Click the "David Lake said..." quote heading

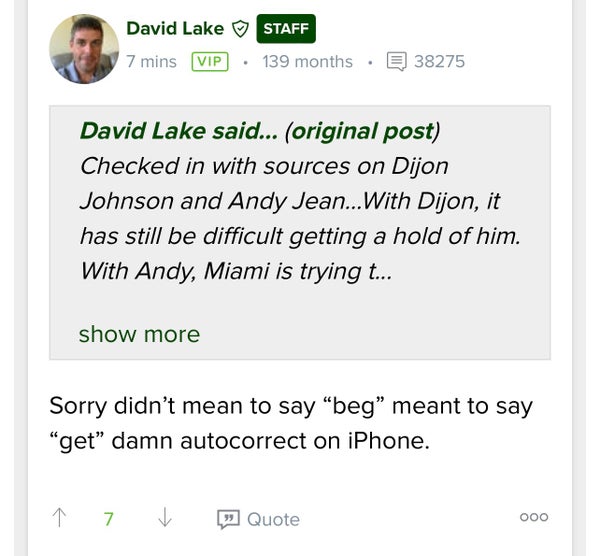point(179,131)
